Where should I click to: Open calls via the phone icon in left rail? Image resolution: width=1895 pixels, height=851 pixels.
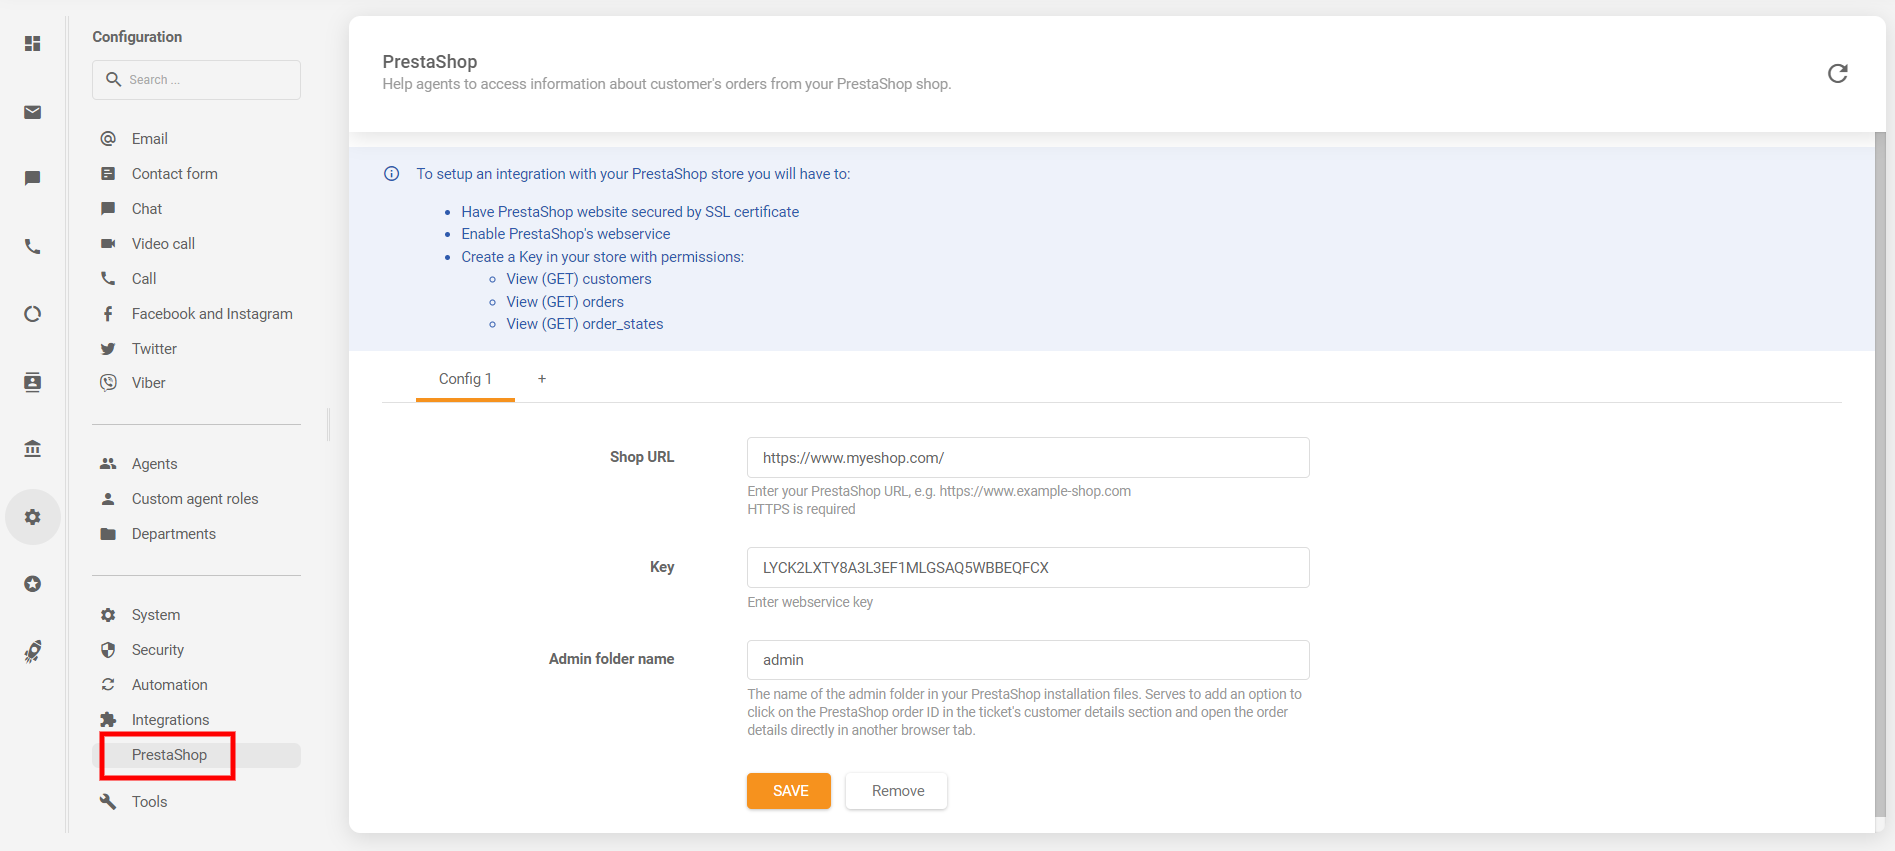pos(33,247)
